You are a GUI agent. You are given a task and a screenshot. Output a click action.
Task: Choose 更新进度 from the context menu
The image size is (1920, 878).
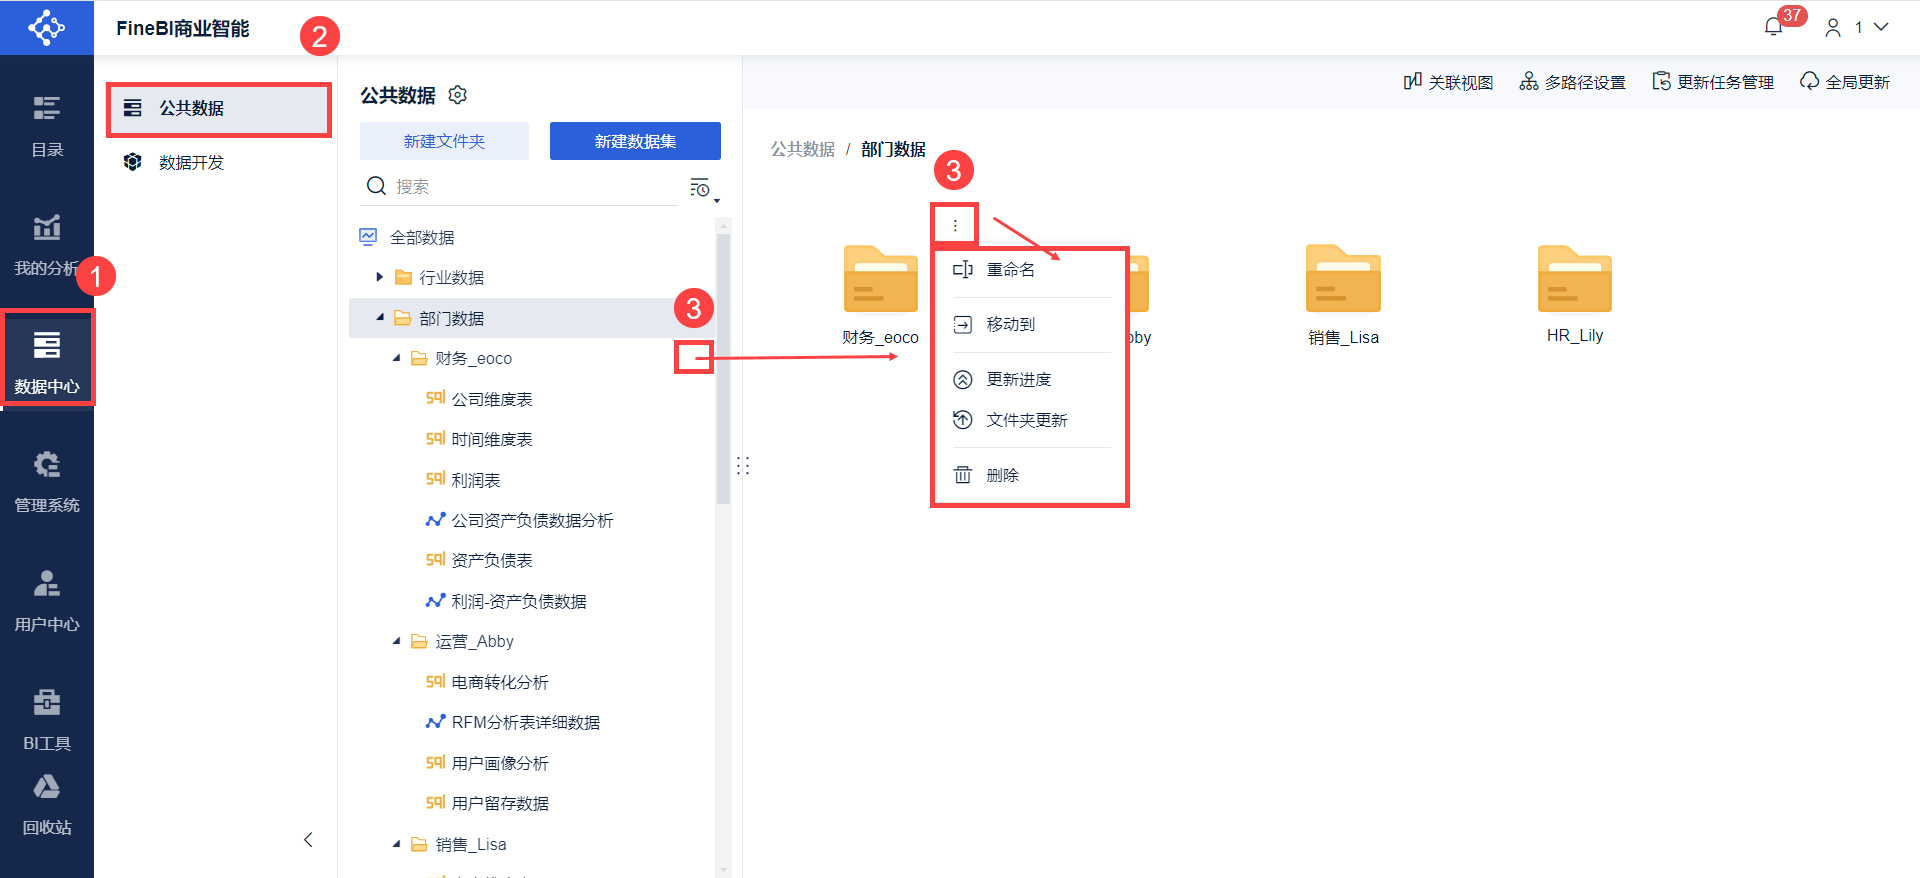1029,379
